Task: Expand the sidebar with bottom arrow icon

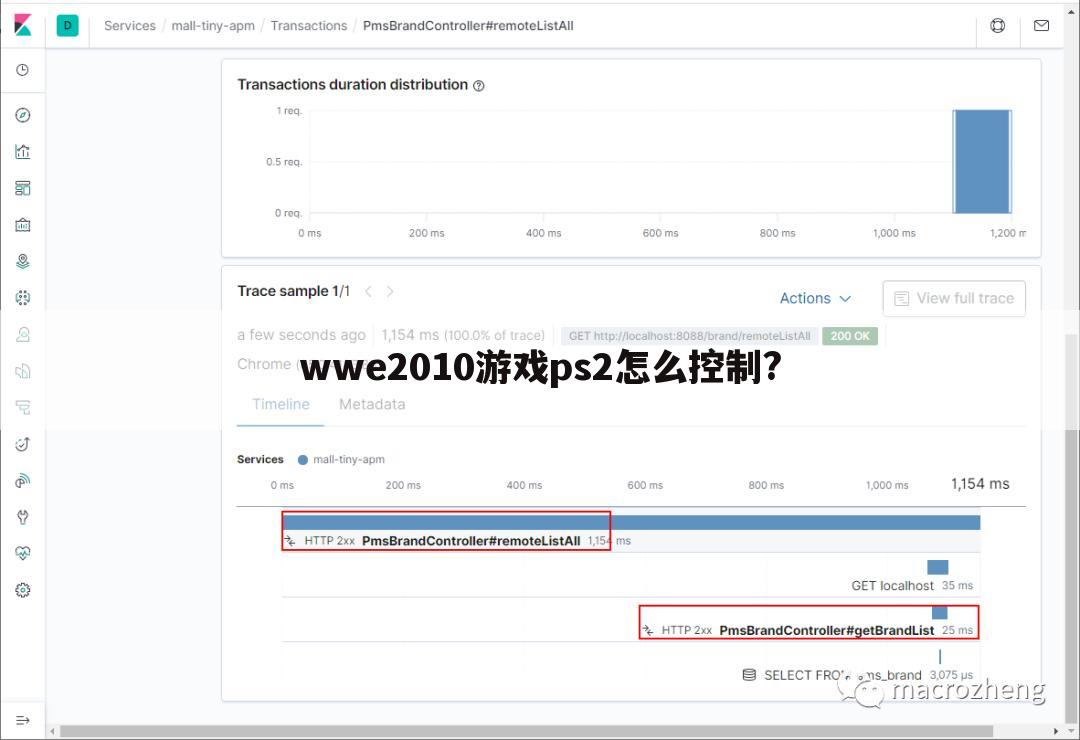Action: tap(23, 720)
